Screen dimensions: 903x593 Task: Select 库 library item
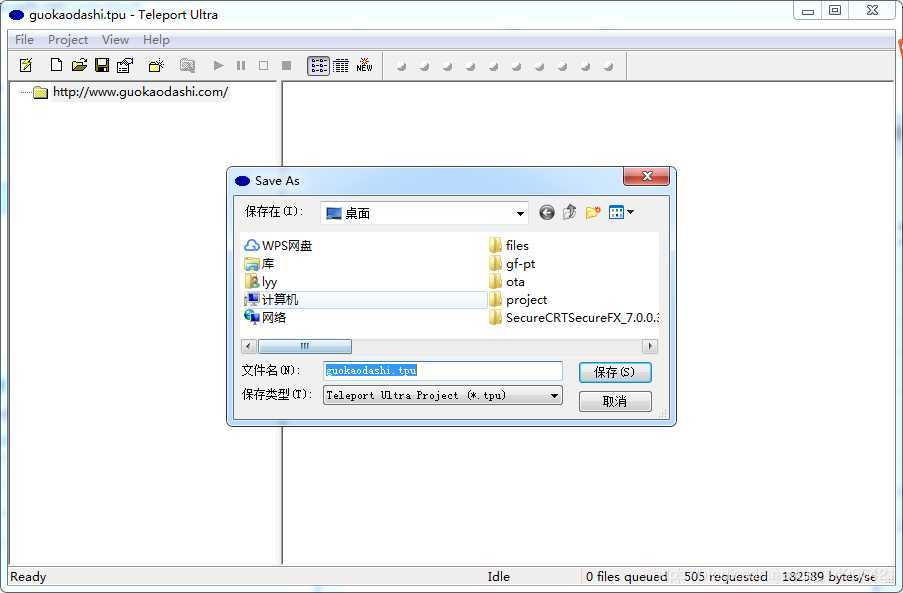click(259, 264)
